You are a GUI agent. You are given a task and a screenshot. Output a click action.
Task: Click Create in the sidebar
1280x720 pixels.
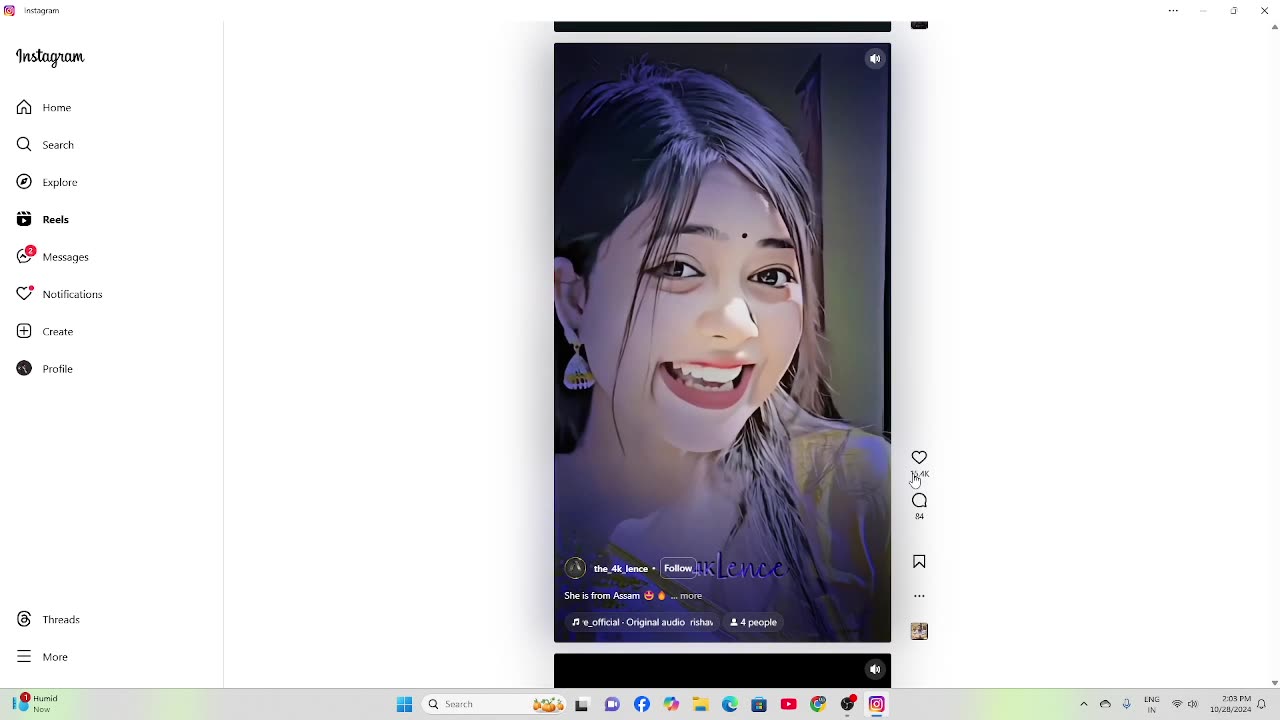pos(45,331)
